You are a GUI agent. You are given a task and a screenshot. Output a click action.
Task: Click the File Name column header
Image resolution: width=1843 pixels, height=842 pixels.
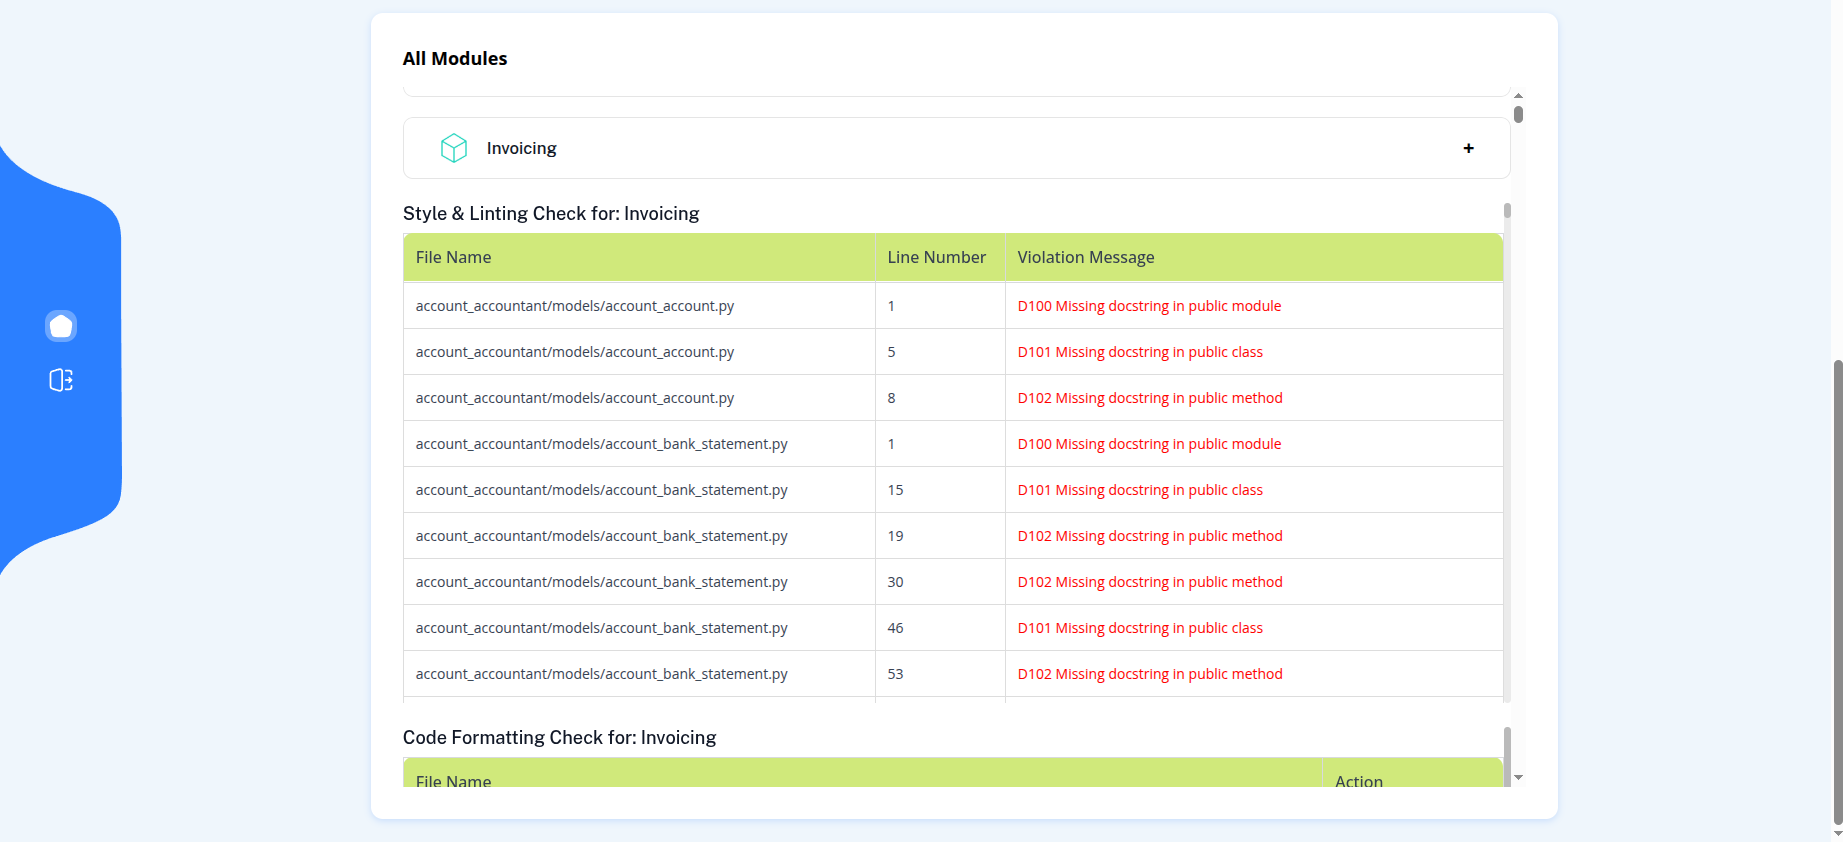coord(639,257)
